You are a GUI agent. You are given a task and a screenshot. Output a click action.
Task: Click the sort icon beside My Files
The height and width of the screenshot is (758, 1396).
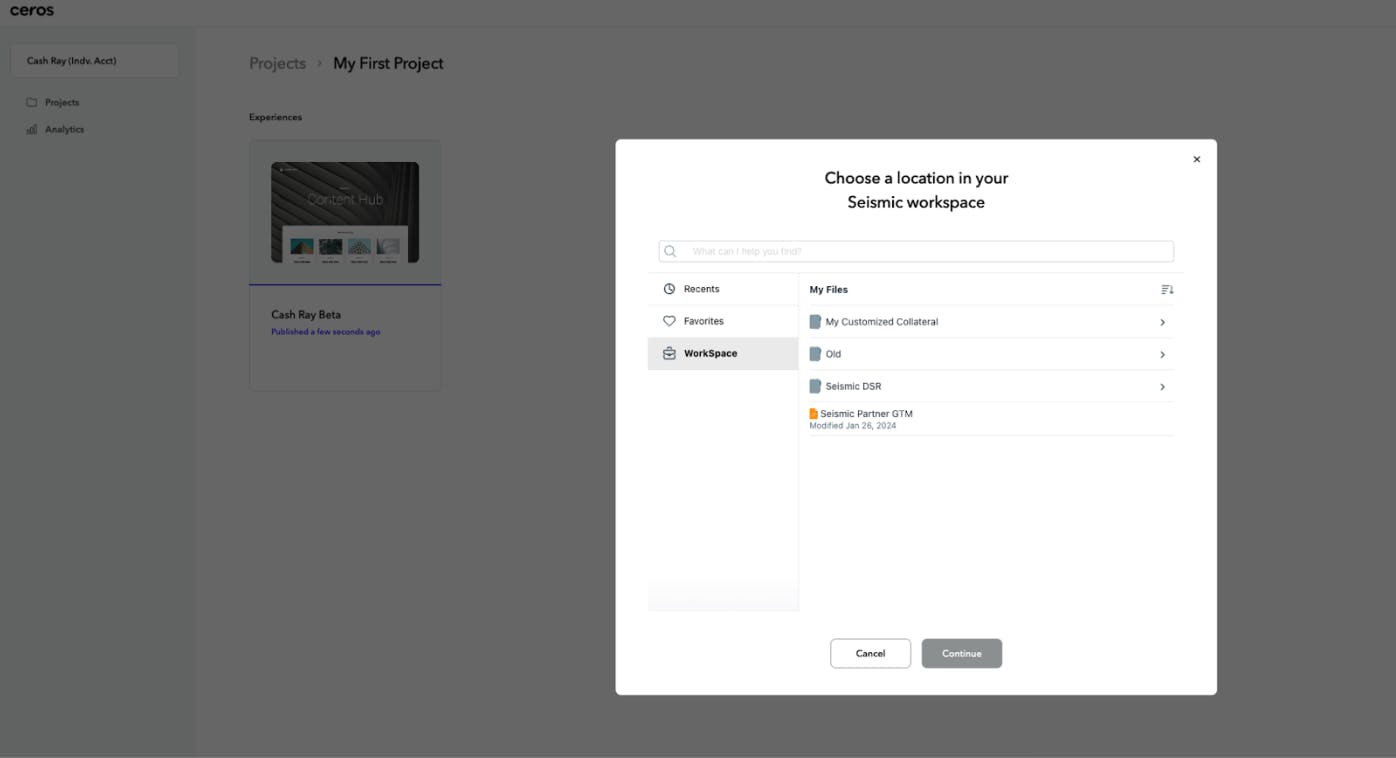tap(1167, 290)
